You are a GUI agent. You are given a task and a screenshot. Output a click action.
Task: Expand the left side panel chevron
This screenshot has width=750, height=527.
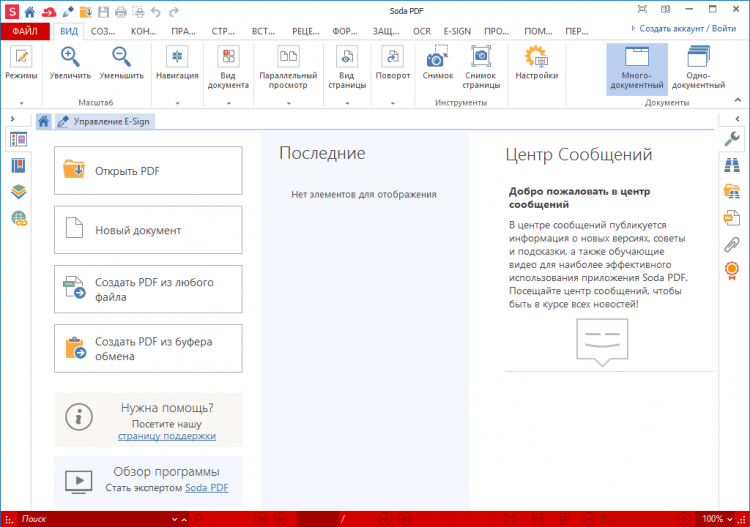click(12, 119)
